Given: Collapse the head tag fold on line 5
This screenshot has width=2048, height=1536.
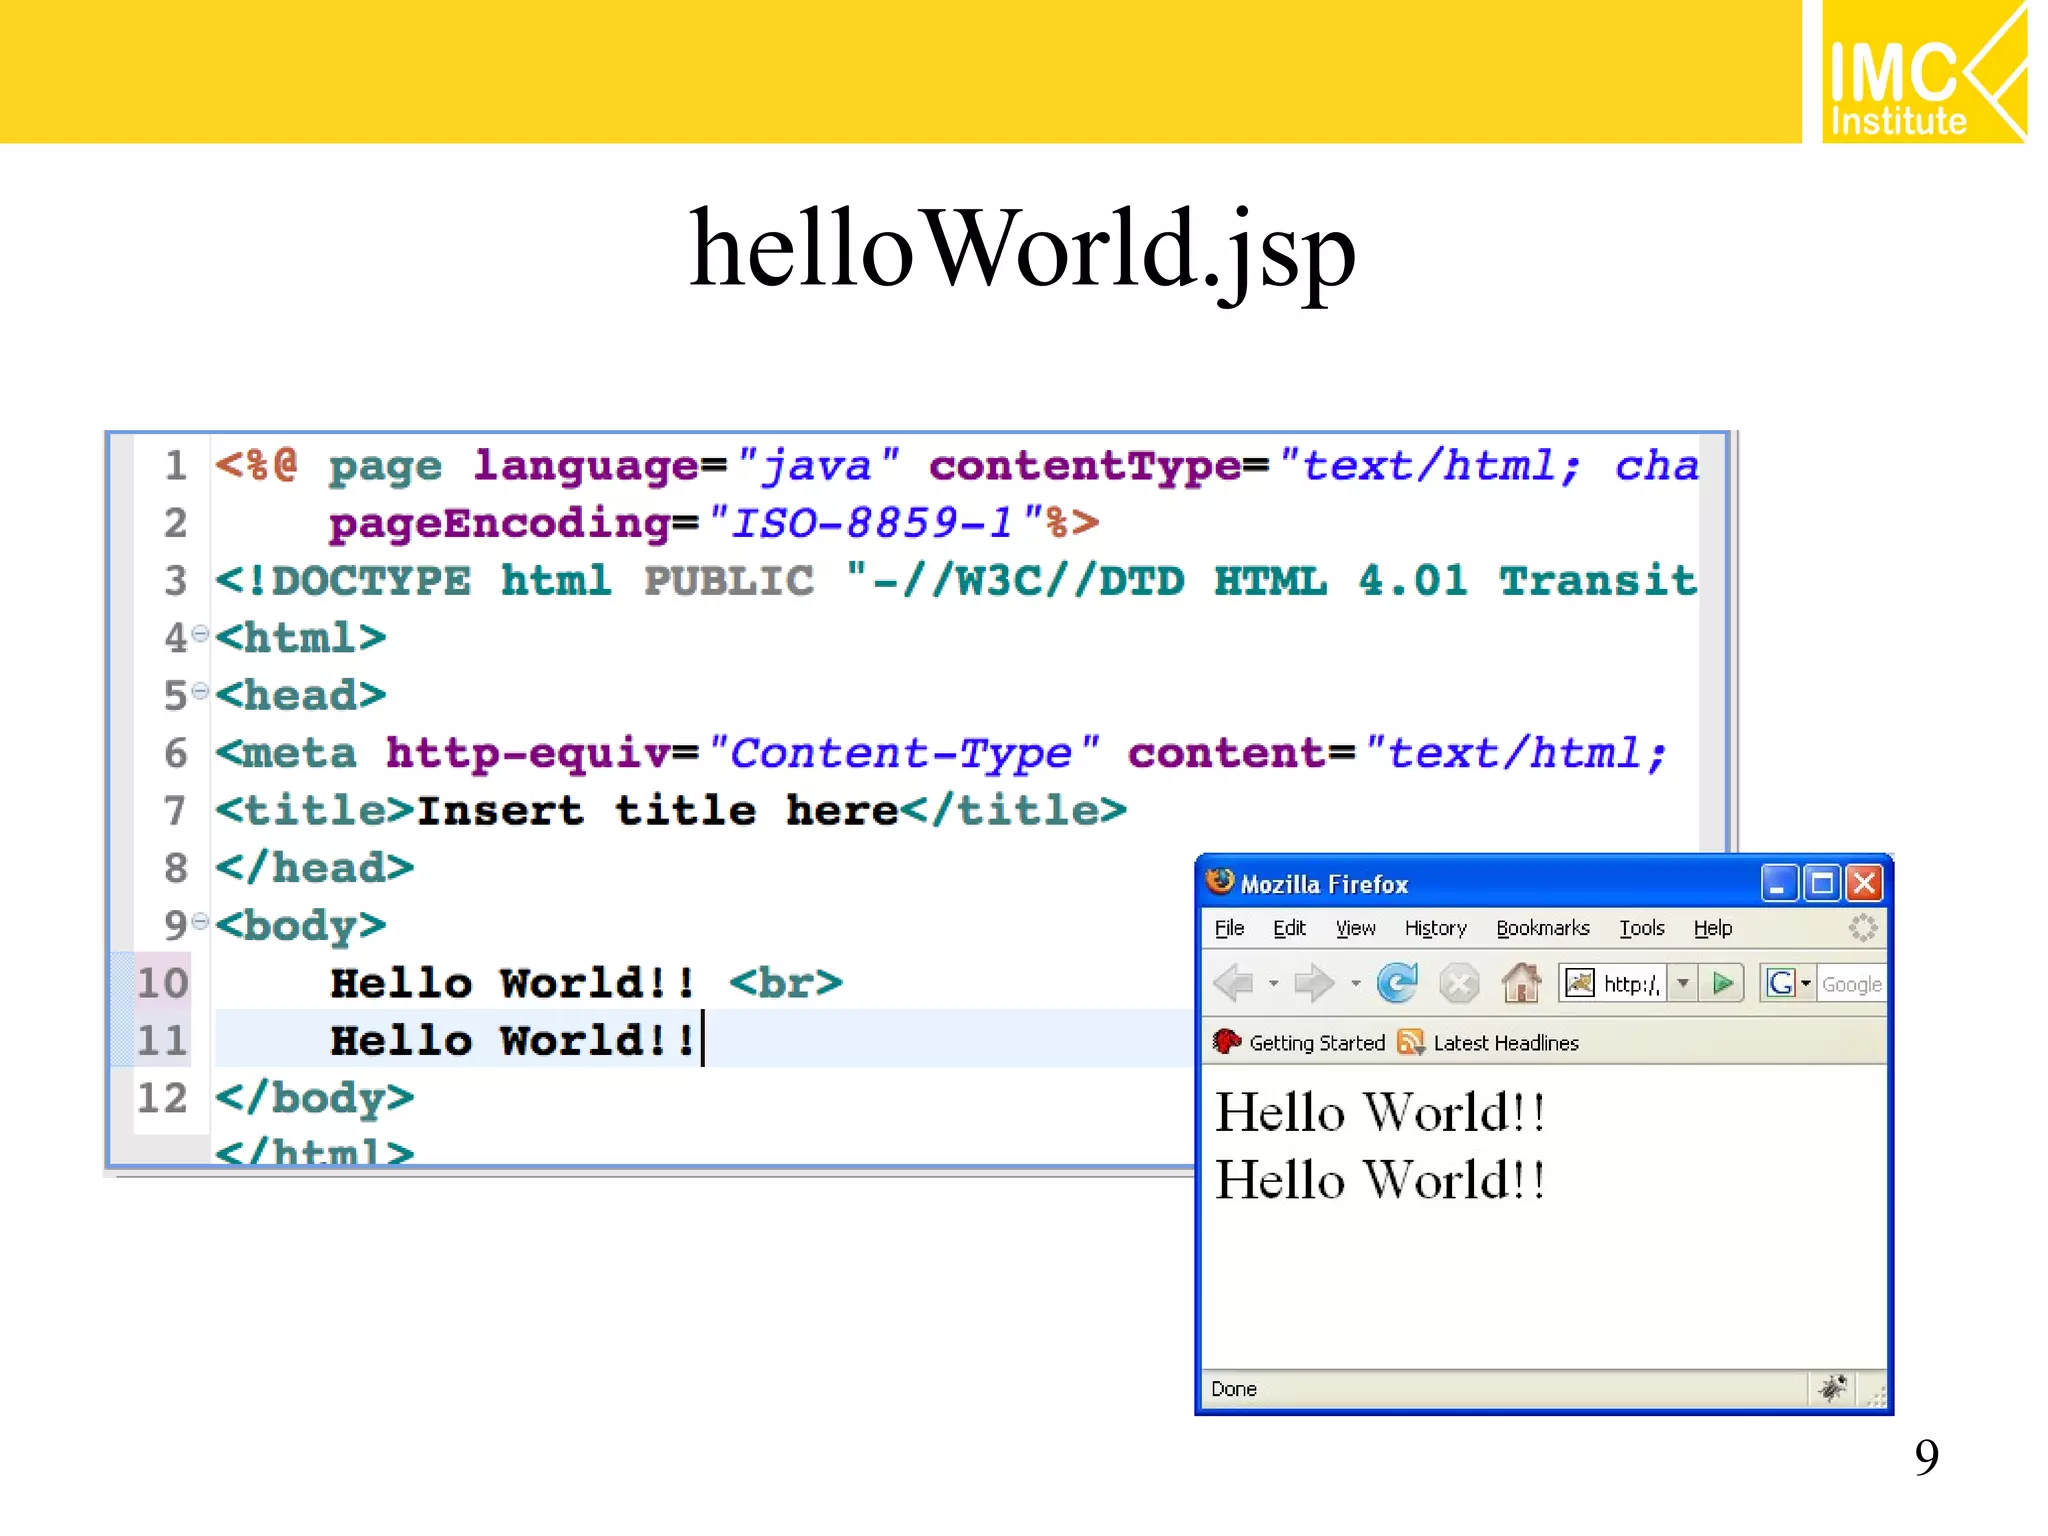Looking at the screenshot, I should 200,690.
